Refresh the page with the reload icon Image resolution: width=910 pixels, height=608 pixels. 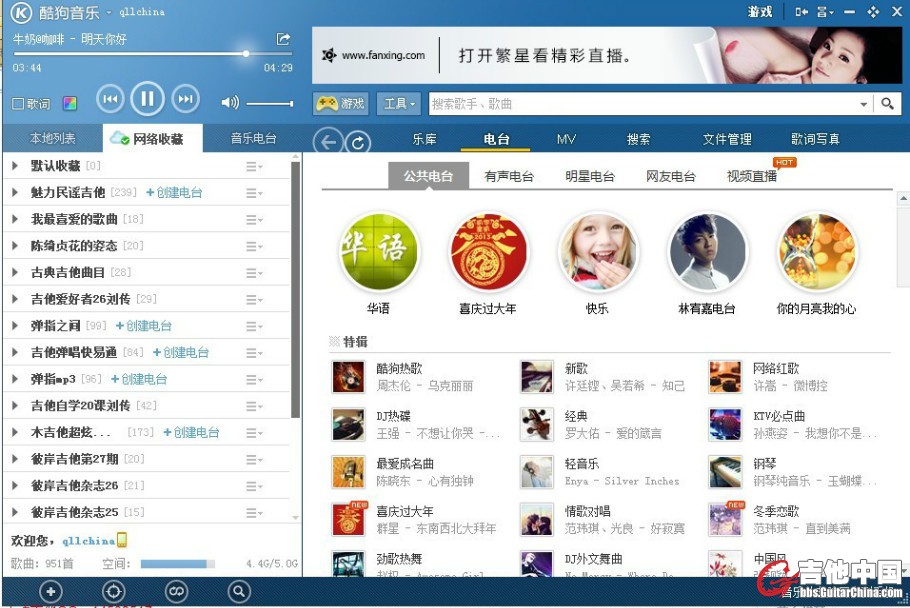coord(358,142)
